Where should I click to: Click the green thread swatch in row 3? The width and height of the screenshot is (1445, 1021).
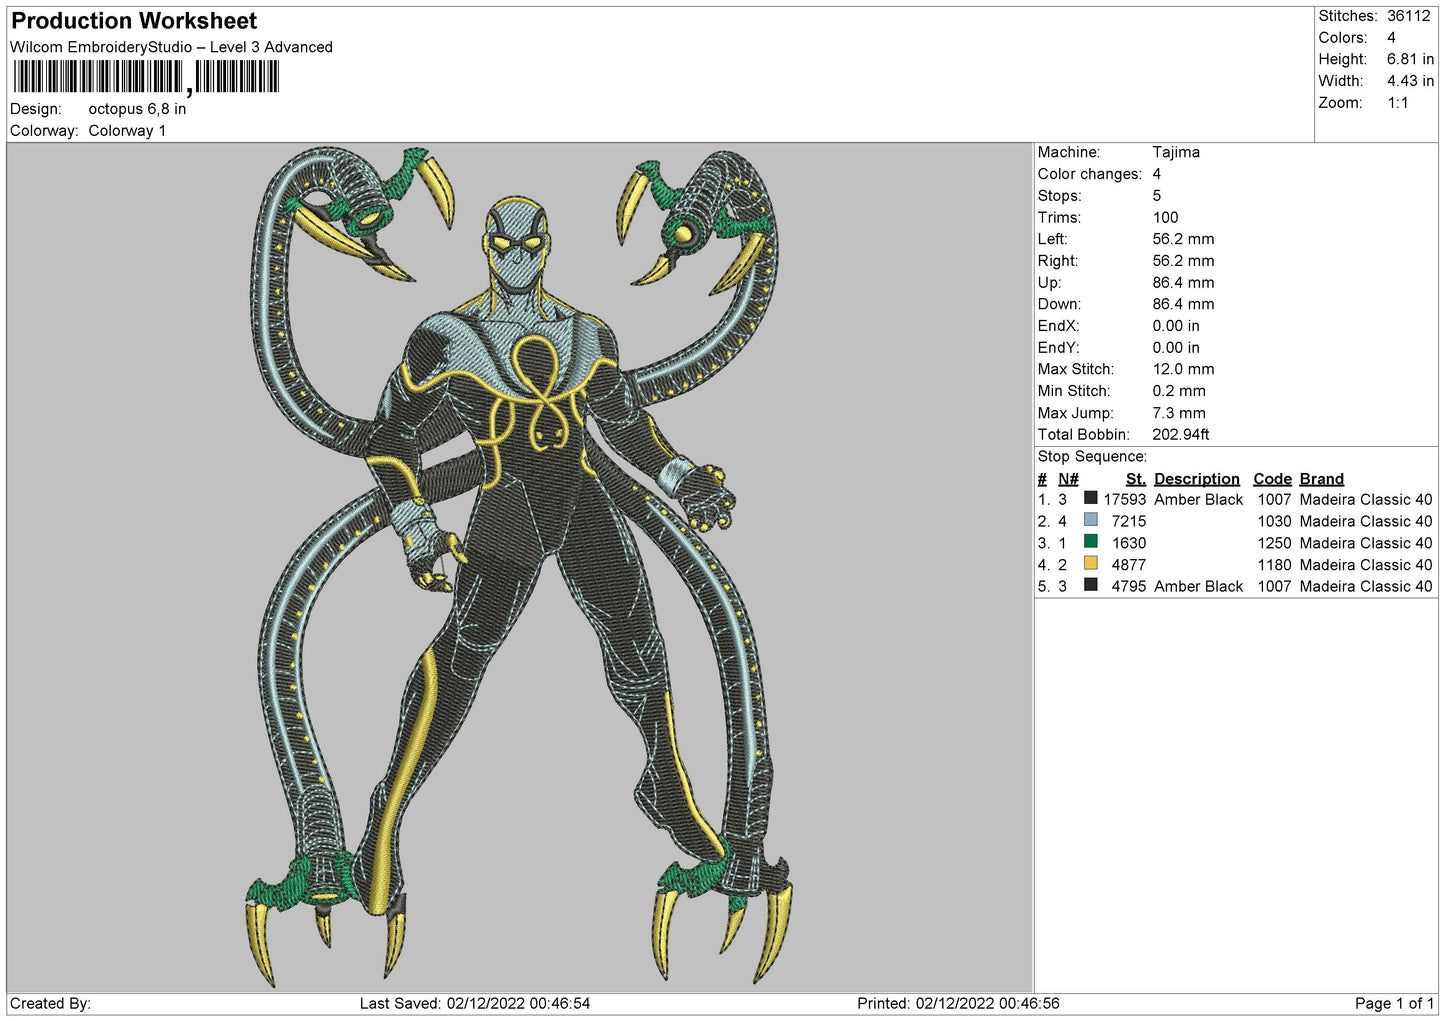1091,542
